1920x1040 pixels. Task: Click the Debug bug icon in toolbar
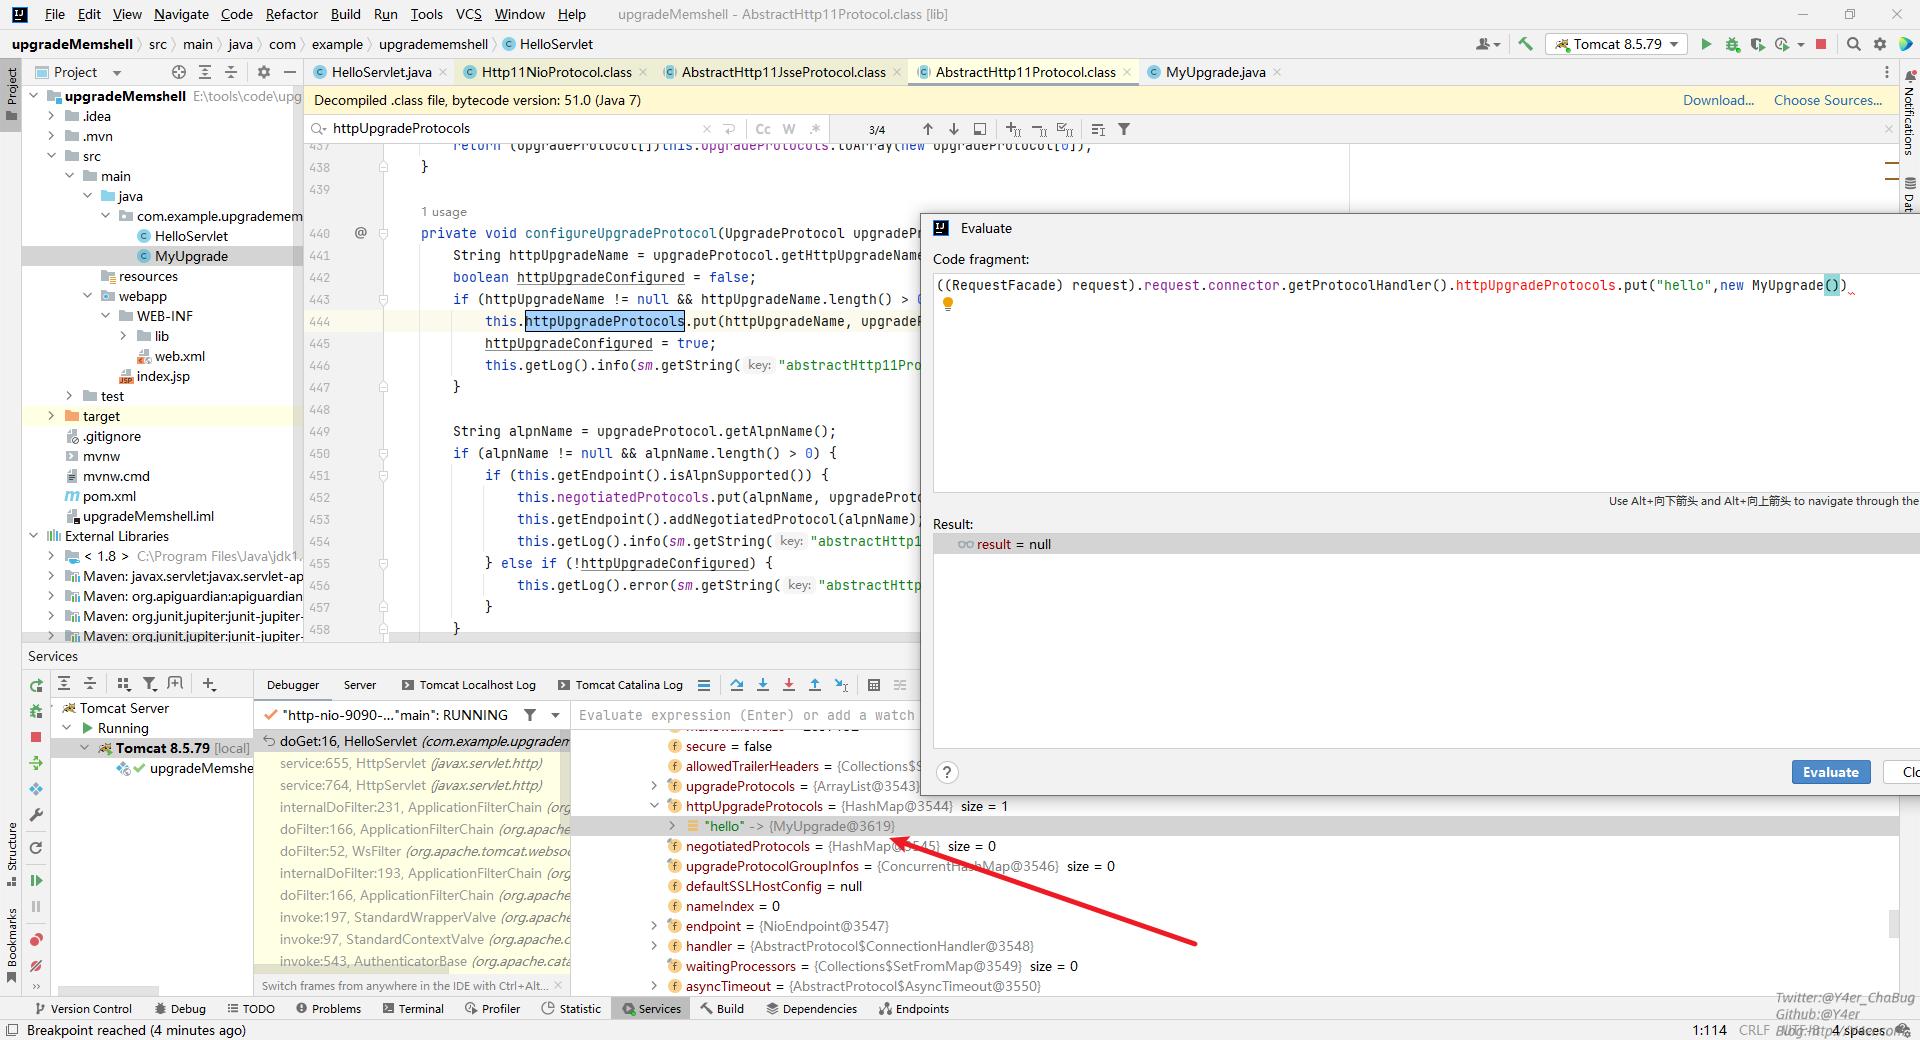tap(1732, 44)
